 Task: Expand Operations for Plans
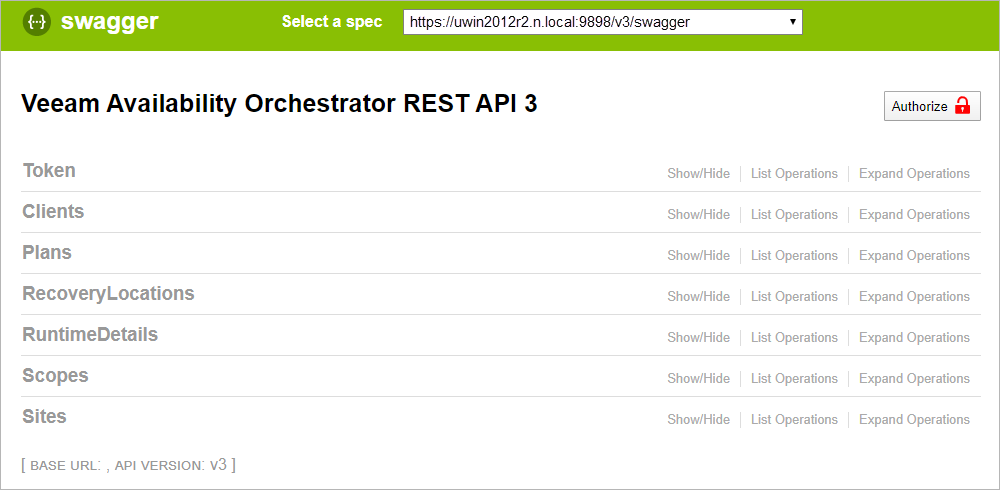click(x=915, y=256)
